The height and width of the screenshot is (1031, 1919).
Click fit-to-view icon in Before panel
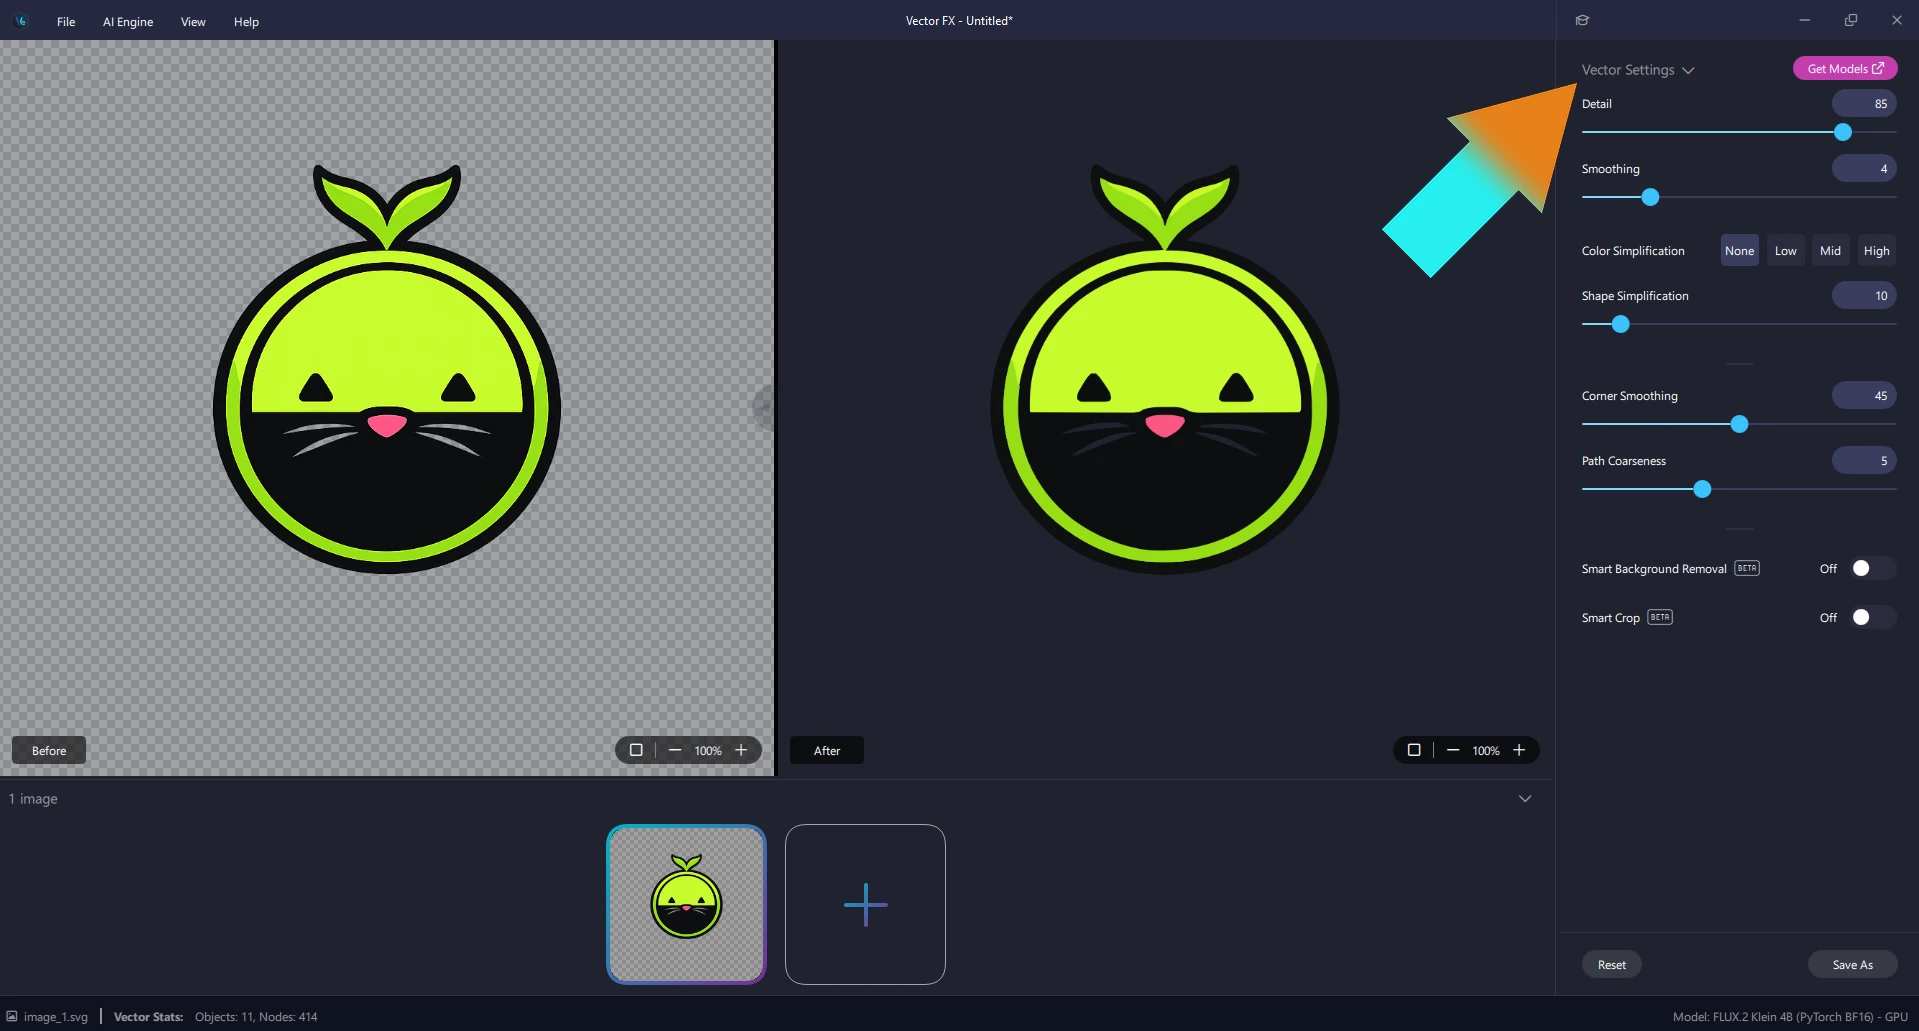(x=636, y=750)
